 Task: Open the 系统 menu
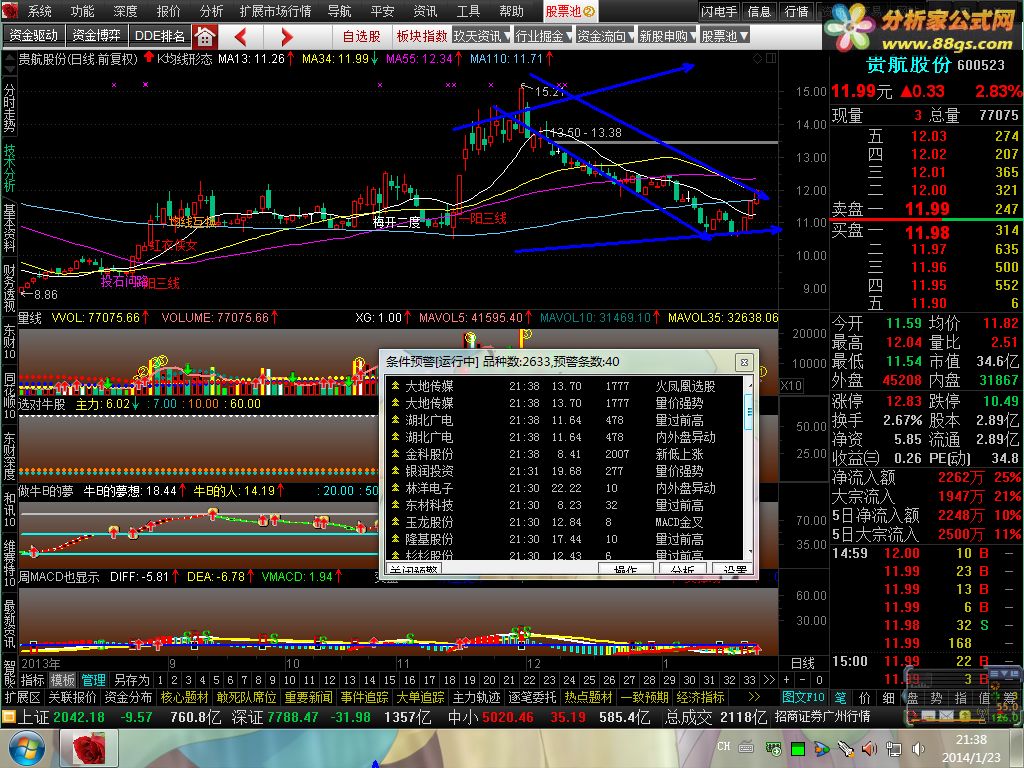point(39,11)
